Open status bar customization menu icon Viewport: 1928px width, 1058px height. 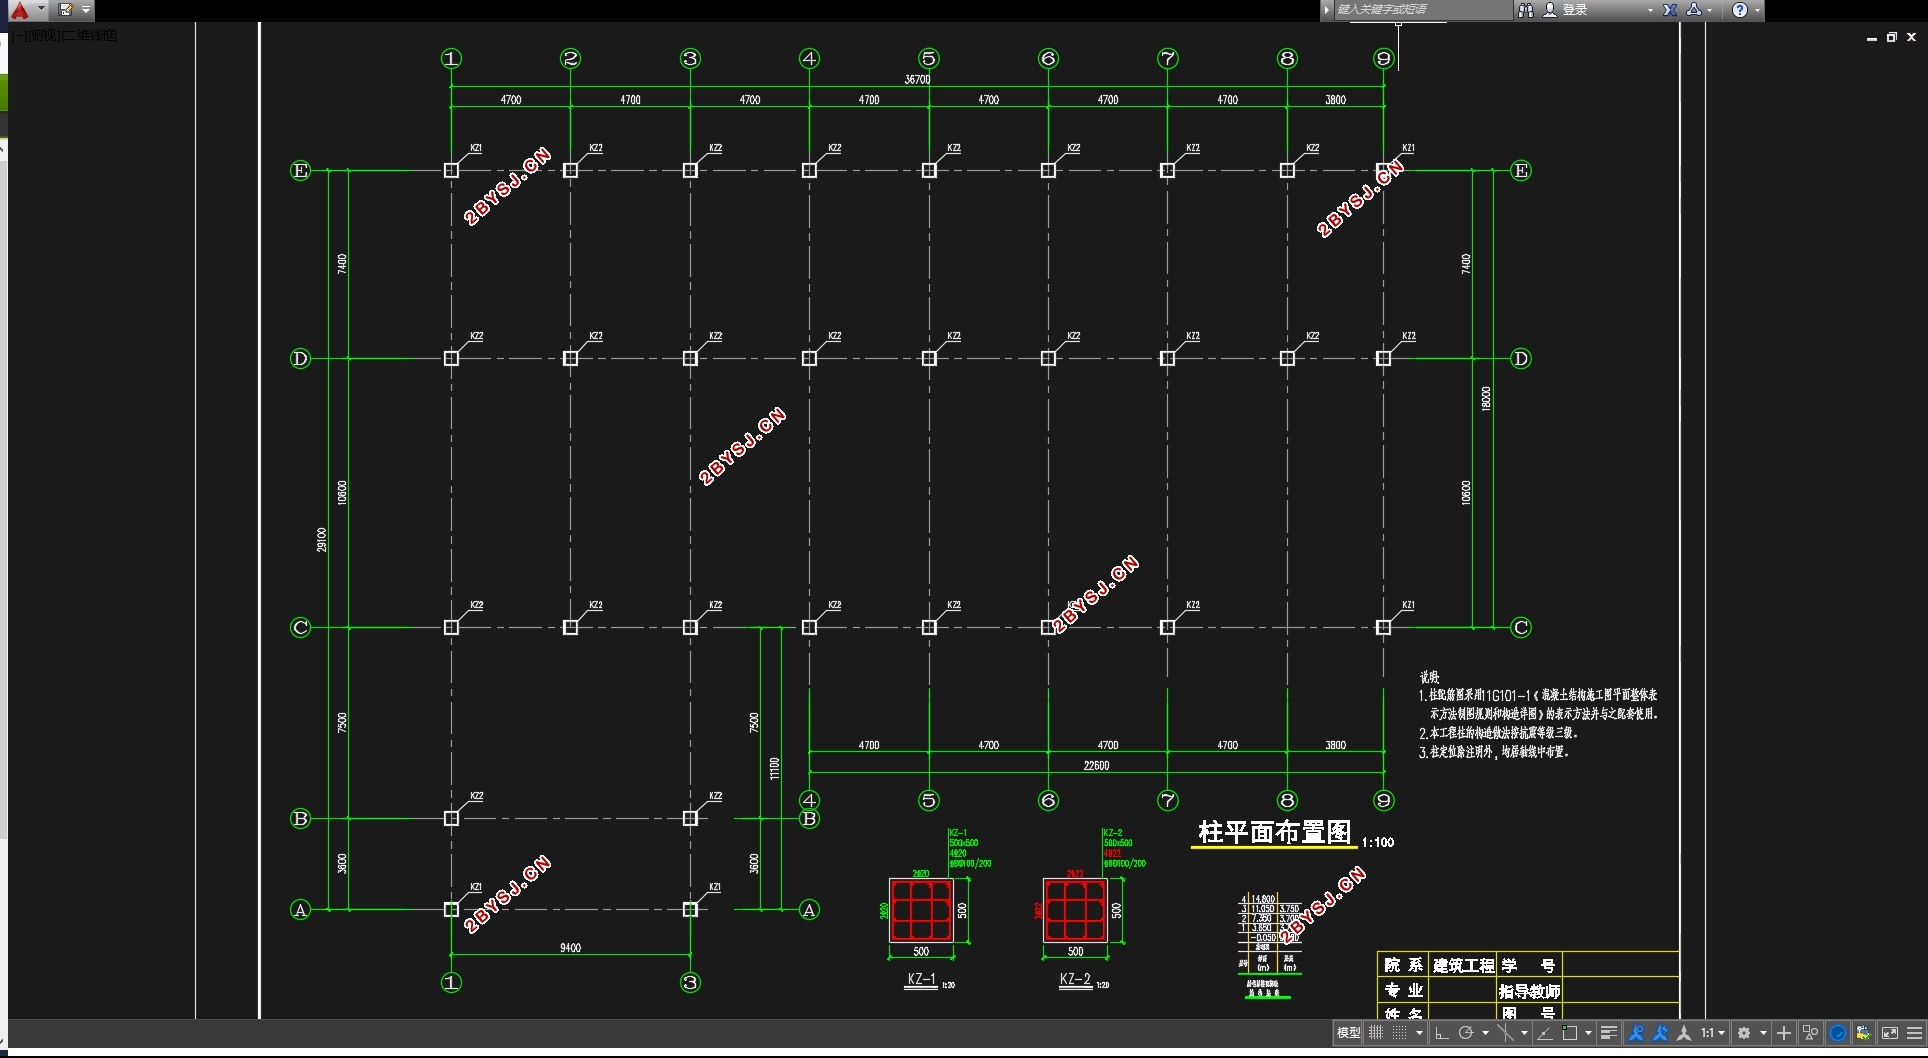[x=1915, y=1033]
